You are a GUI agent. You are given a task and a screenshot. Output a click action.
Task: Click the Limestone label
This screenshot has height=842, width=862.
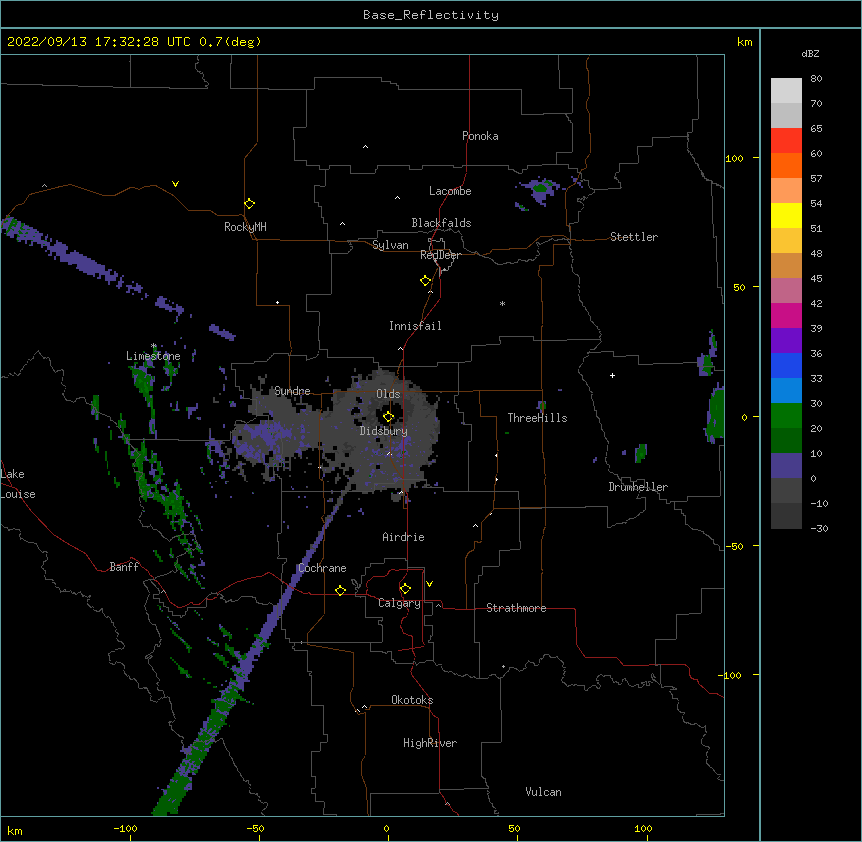coord(153,356)
